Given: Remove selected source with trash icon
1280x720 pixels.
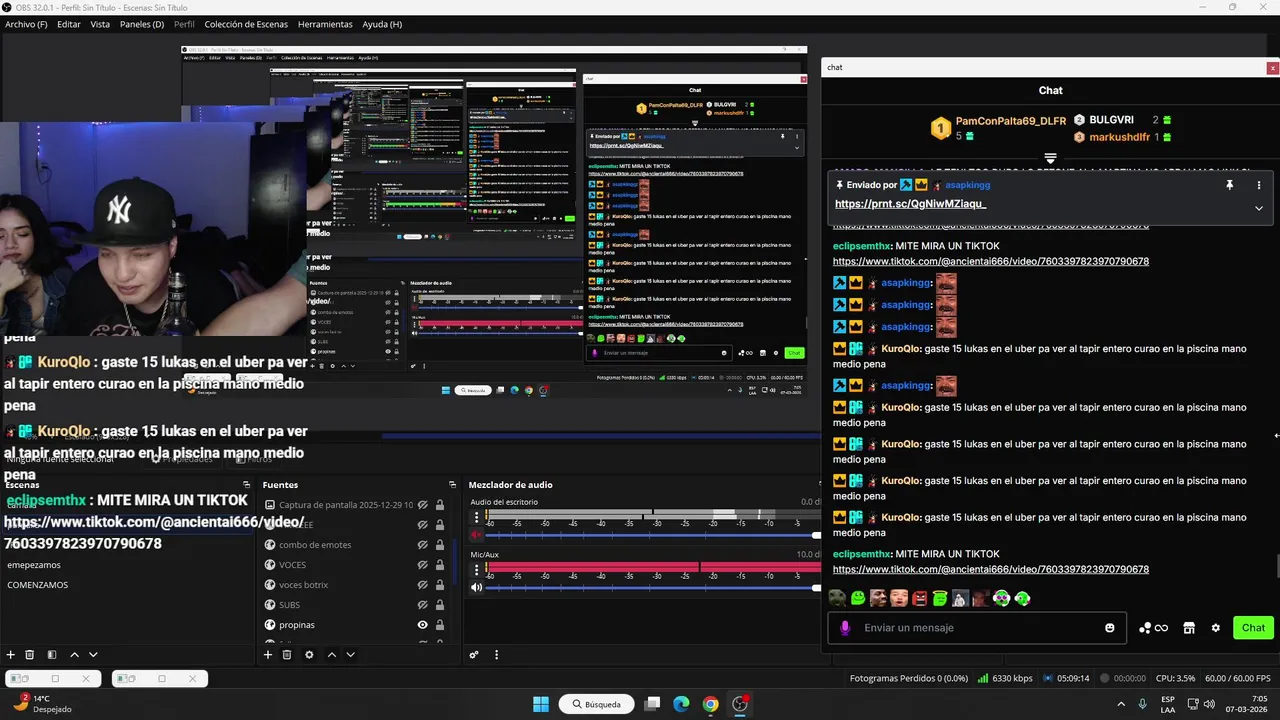Looking at the screenshot, I should [287, 654].
